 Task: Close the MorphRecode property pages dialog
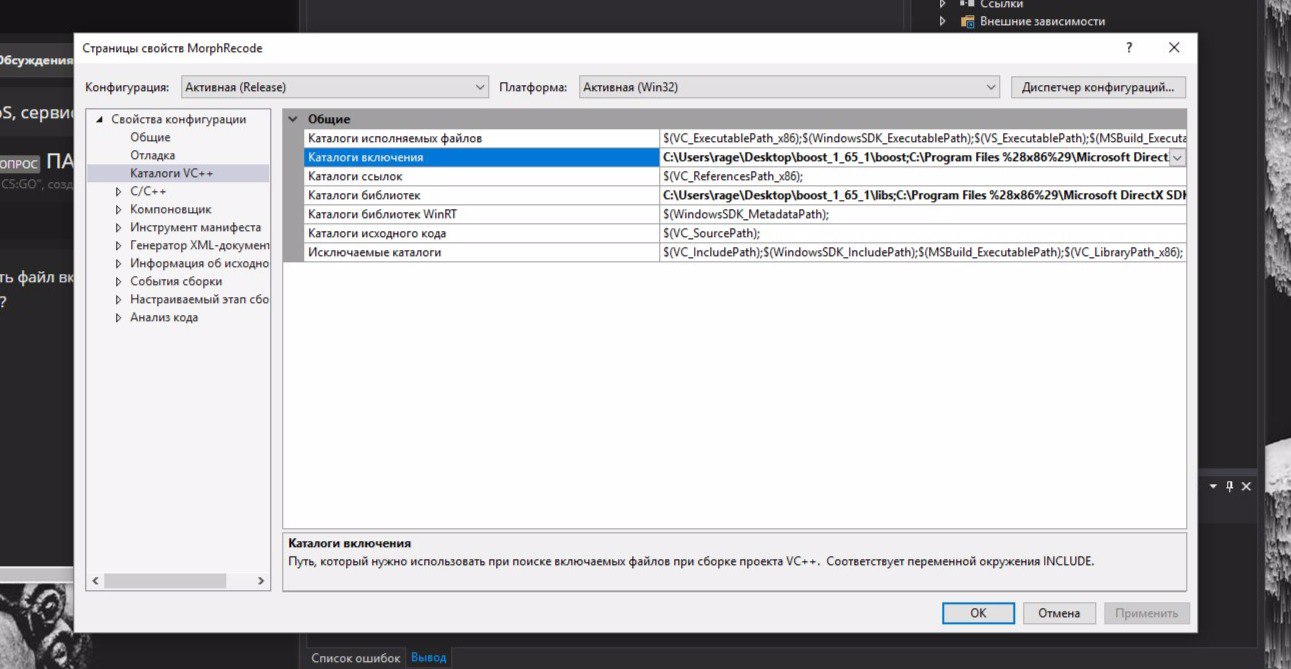pyautogui.click(x=1174, y=48)
